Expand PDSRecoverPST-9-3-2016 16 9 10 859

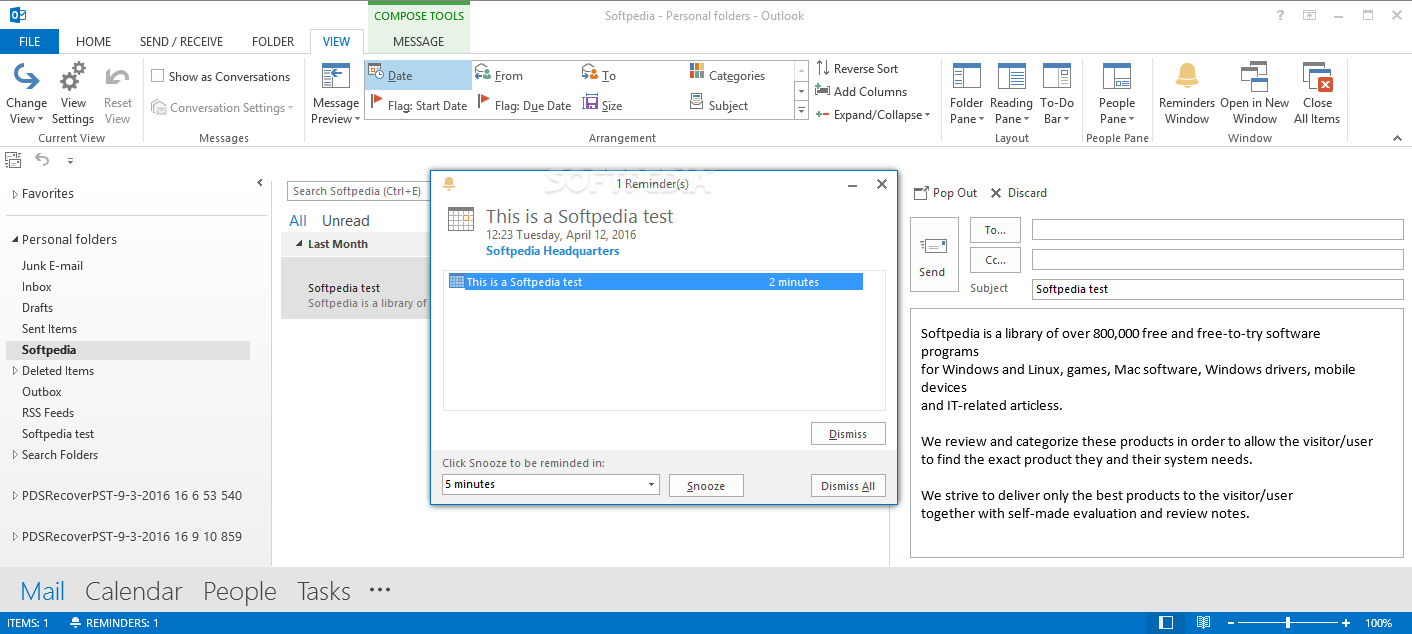[x=15, y=537]
